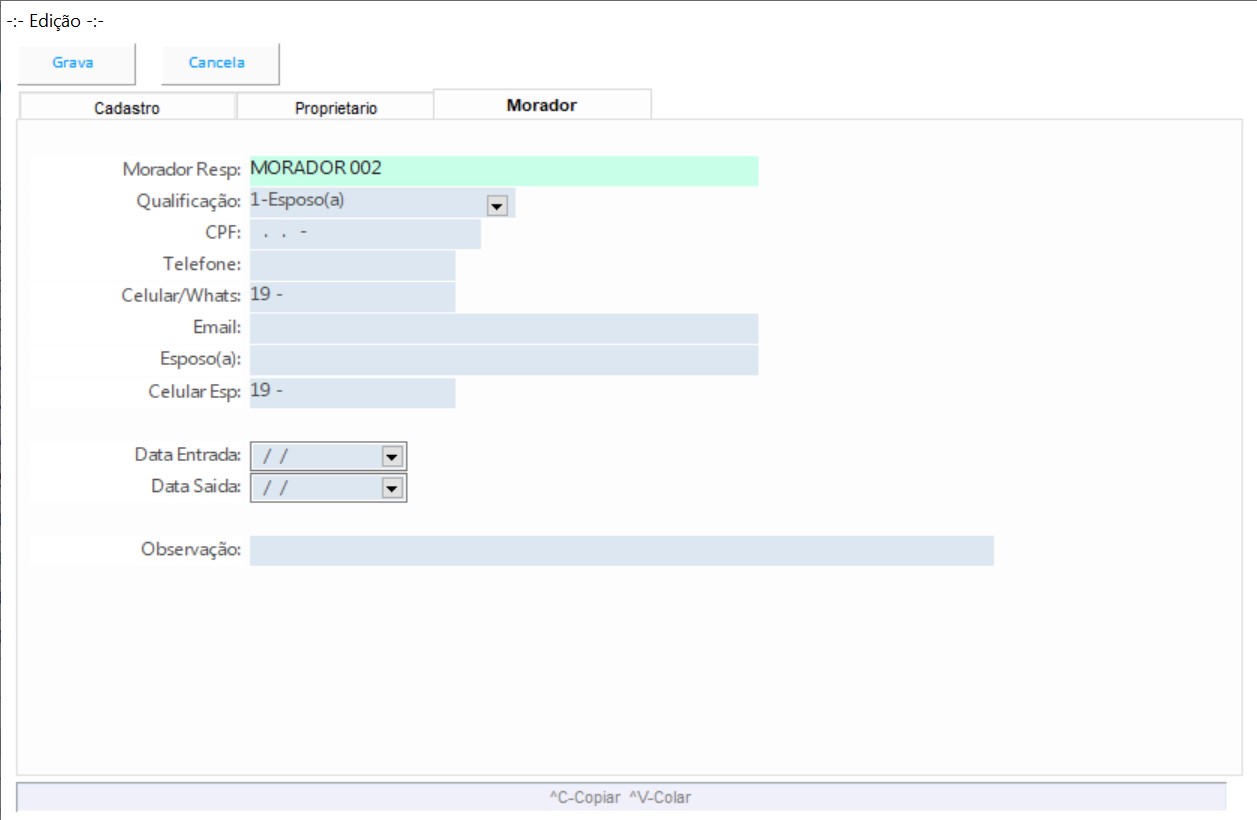Click inside the Data Saida date text
The image size is (1257, 820).
pyautogui.click(x=315, y=487)
